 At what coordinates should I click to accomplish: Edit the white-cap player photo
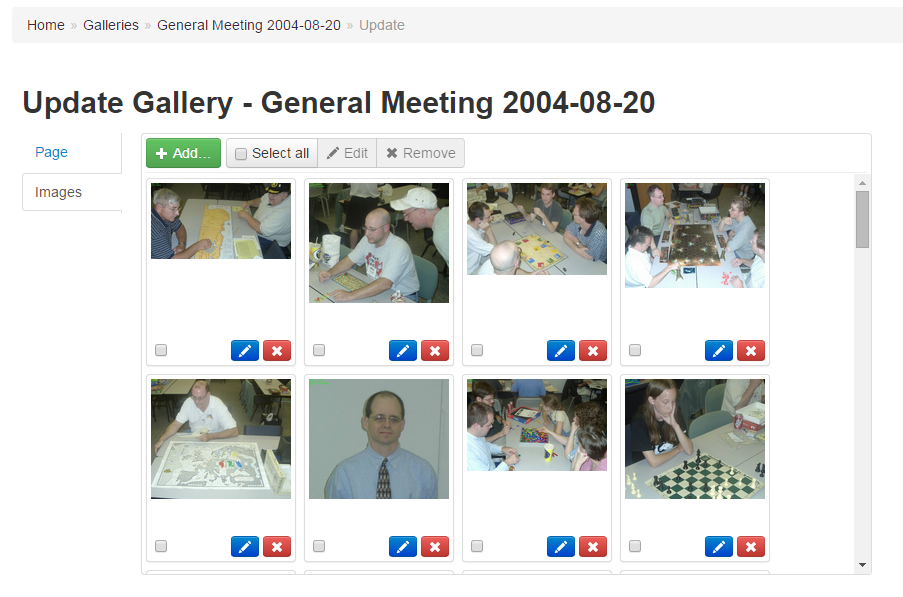(x=403, y=351)
